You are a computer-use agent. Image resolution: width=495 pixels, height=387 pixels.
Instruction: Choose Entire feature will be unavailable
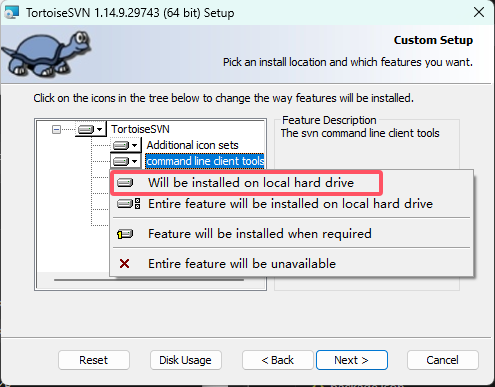[291, 264]
